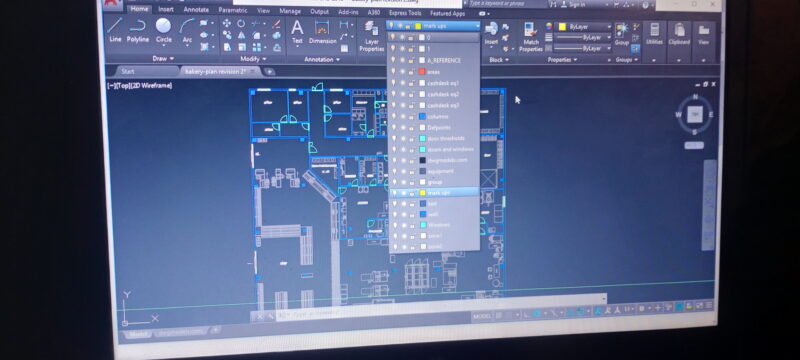Select the Scale tool in Modify
This screenshot has height=360, width=800.
click(242, 47)
